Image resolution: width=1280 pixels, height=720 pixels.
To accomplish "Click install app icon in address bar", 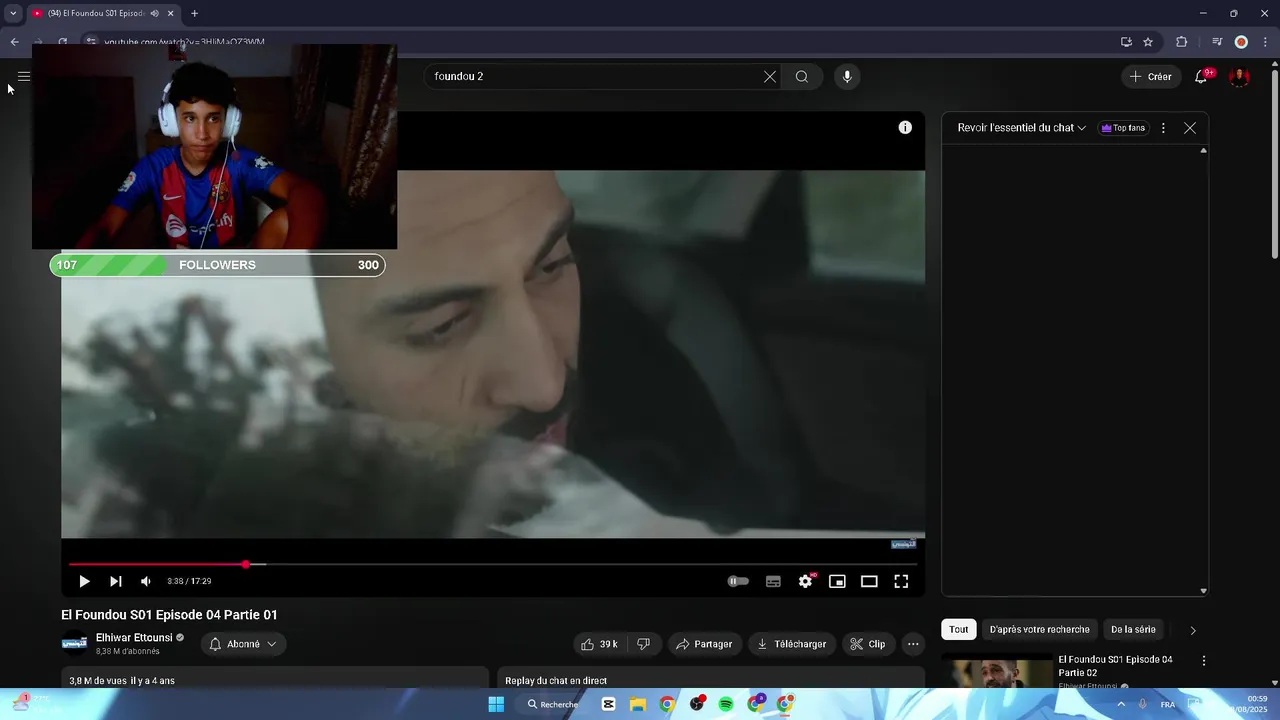I will 1126,42.
